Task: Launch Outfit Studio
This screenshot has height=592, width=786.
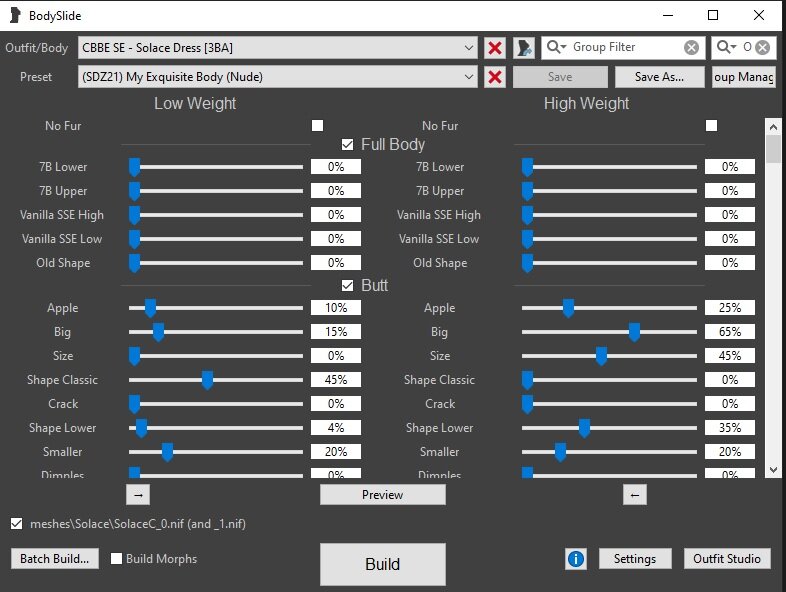Action: (x=727, y=558)
